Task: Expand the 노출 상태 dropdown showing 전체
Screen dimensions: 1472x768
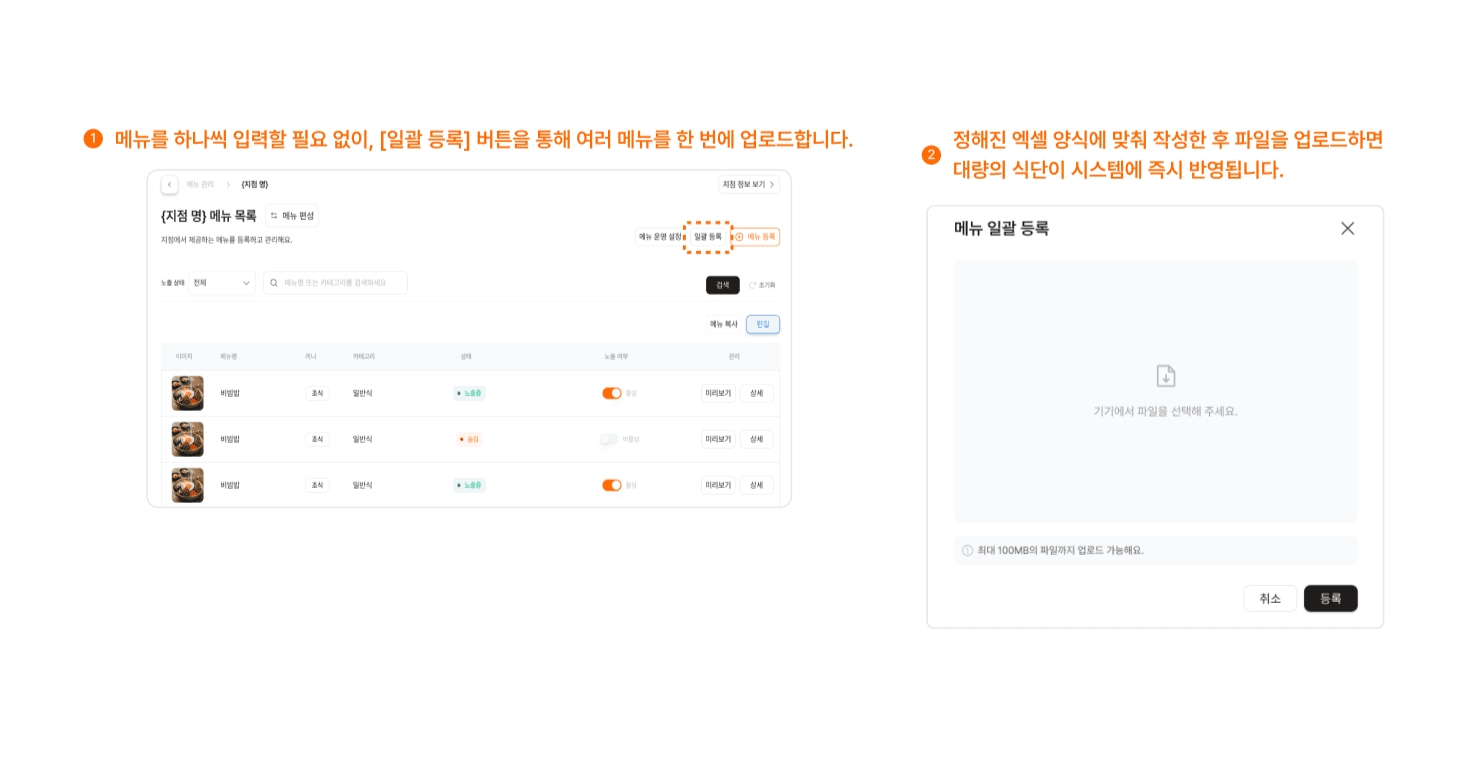Action: coord(222,283)
